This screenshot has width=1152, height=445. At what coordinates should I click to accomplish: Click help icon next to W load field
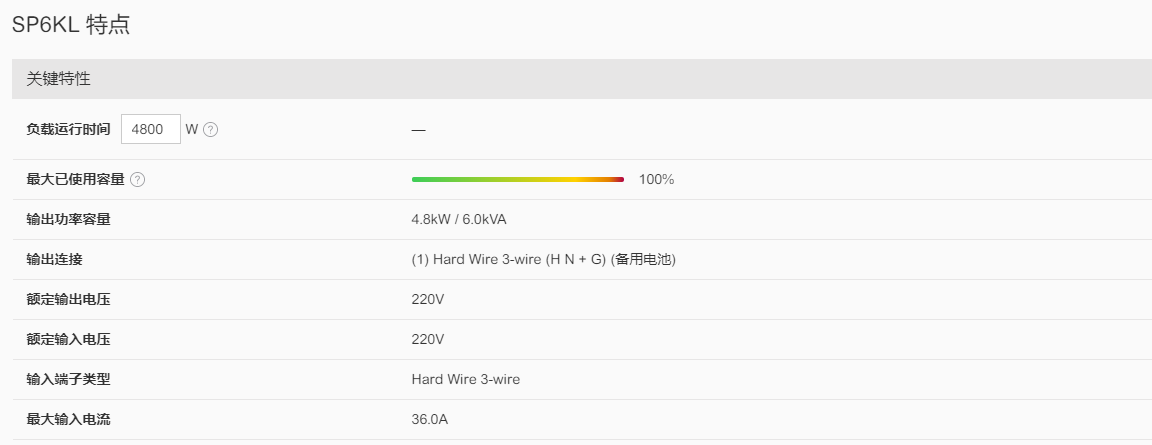point(210,129)
